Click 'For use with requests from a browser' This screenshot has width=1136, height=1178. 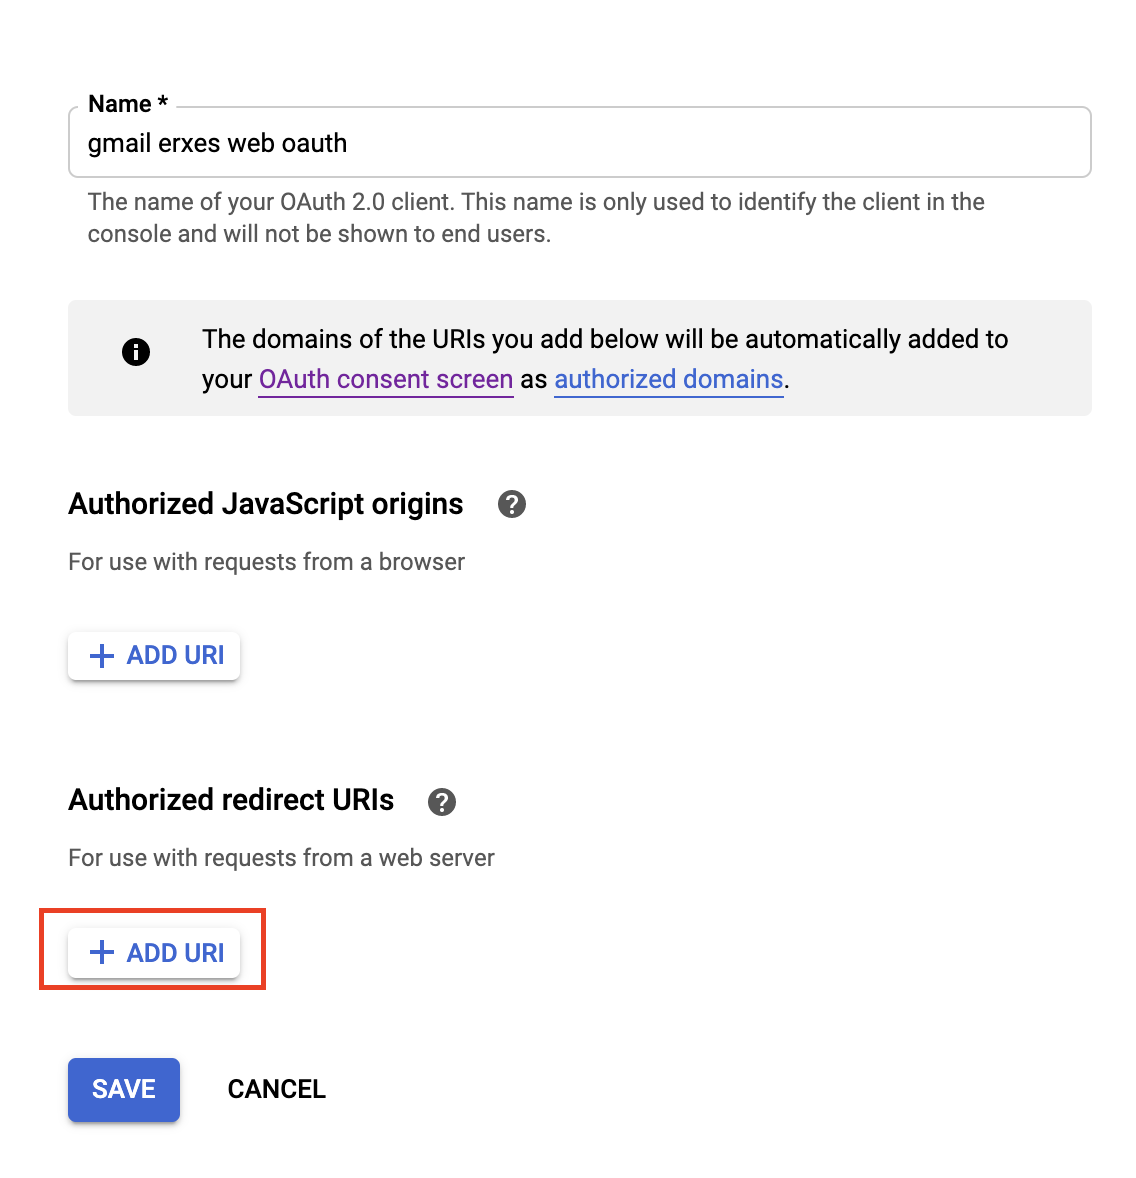266,562
